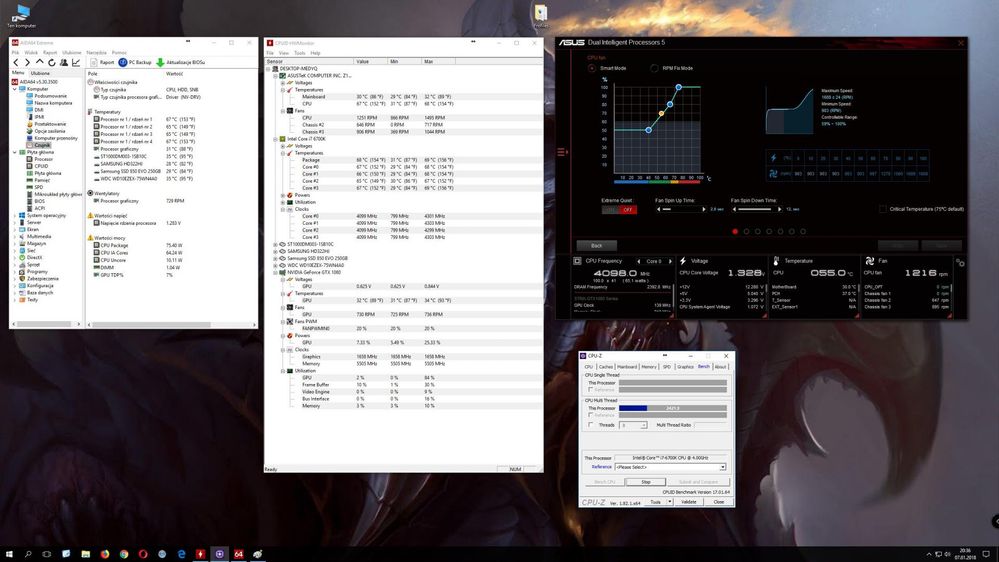Screen dimensions: 999x562
Task: Switch to Ulubione tab in AIDA64
Action: 40,73
